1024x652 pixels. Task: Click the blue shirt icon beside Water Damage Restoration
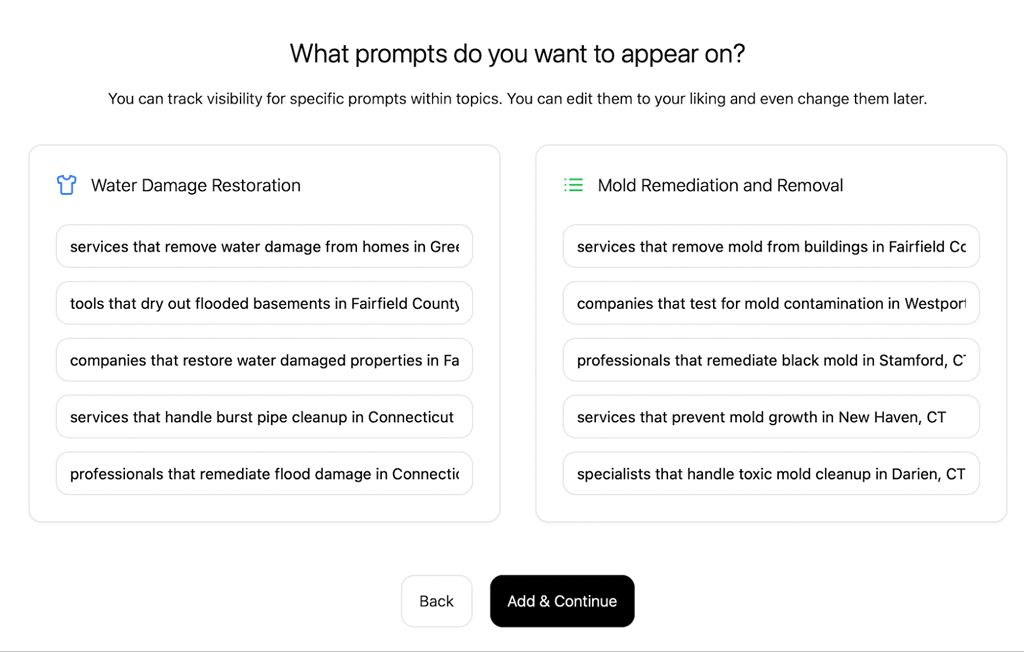pos(66,185)
